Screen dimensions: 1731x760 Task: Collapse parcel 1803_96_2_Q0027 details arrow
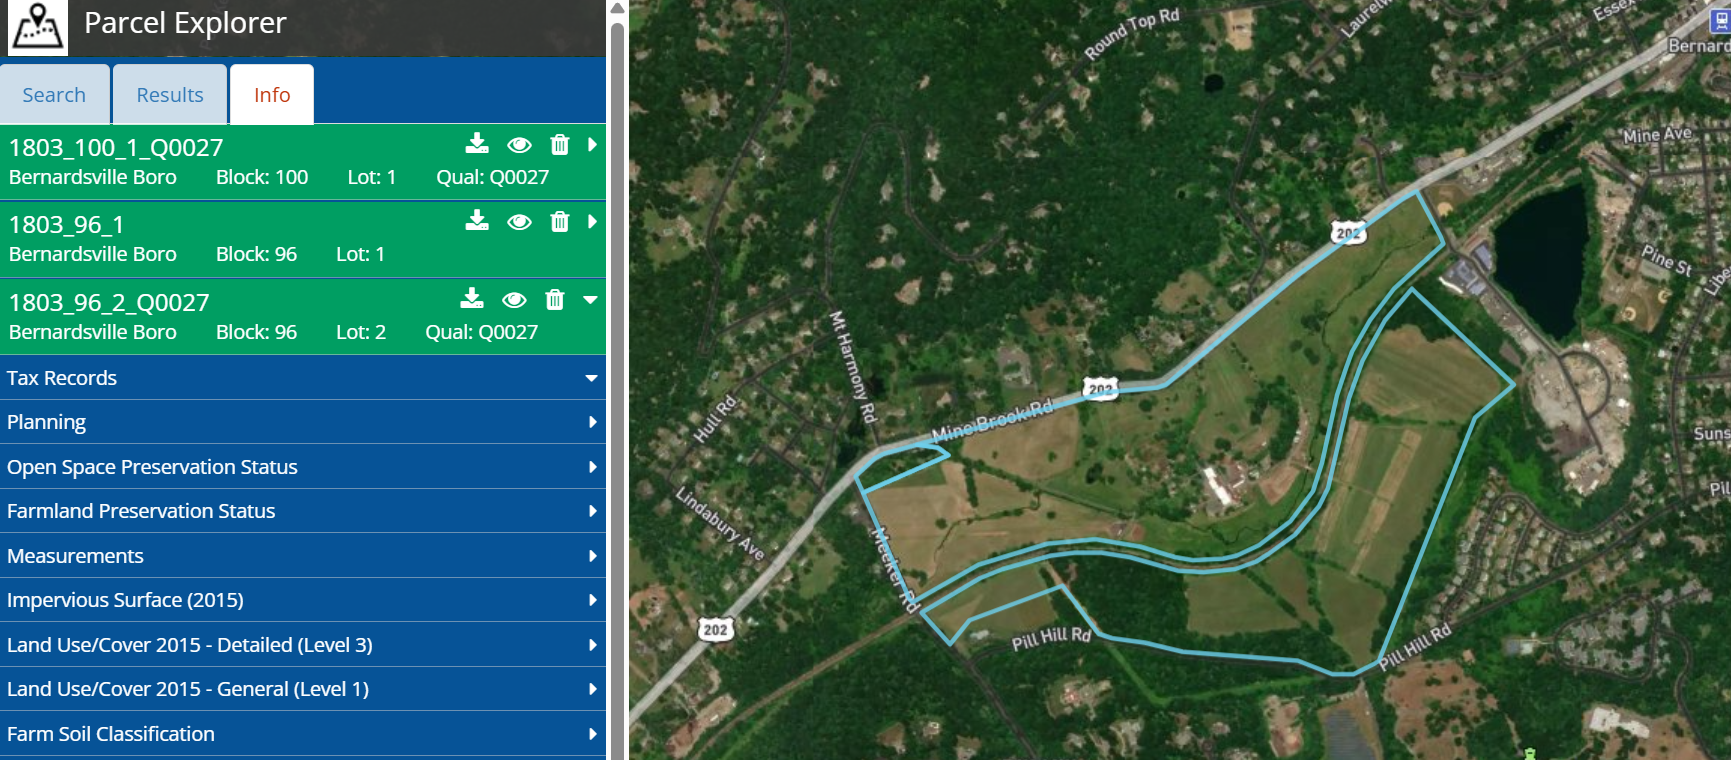click(590, 299)
